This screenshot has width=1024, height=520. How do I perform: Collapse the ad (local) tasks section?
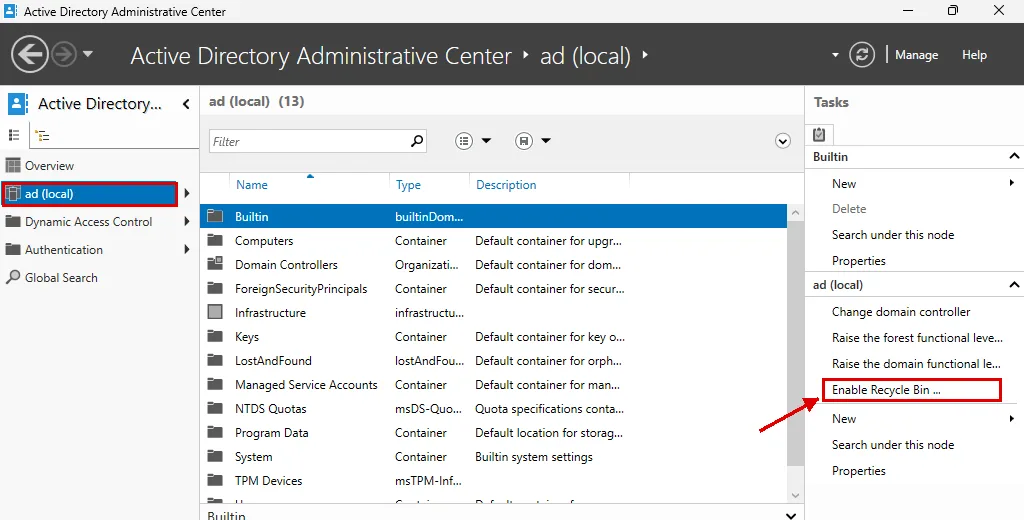1014,284
